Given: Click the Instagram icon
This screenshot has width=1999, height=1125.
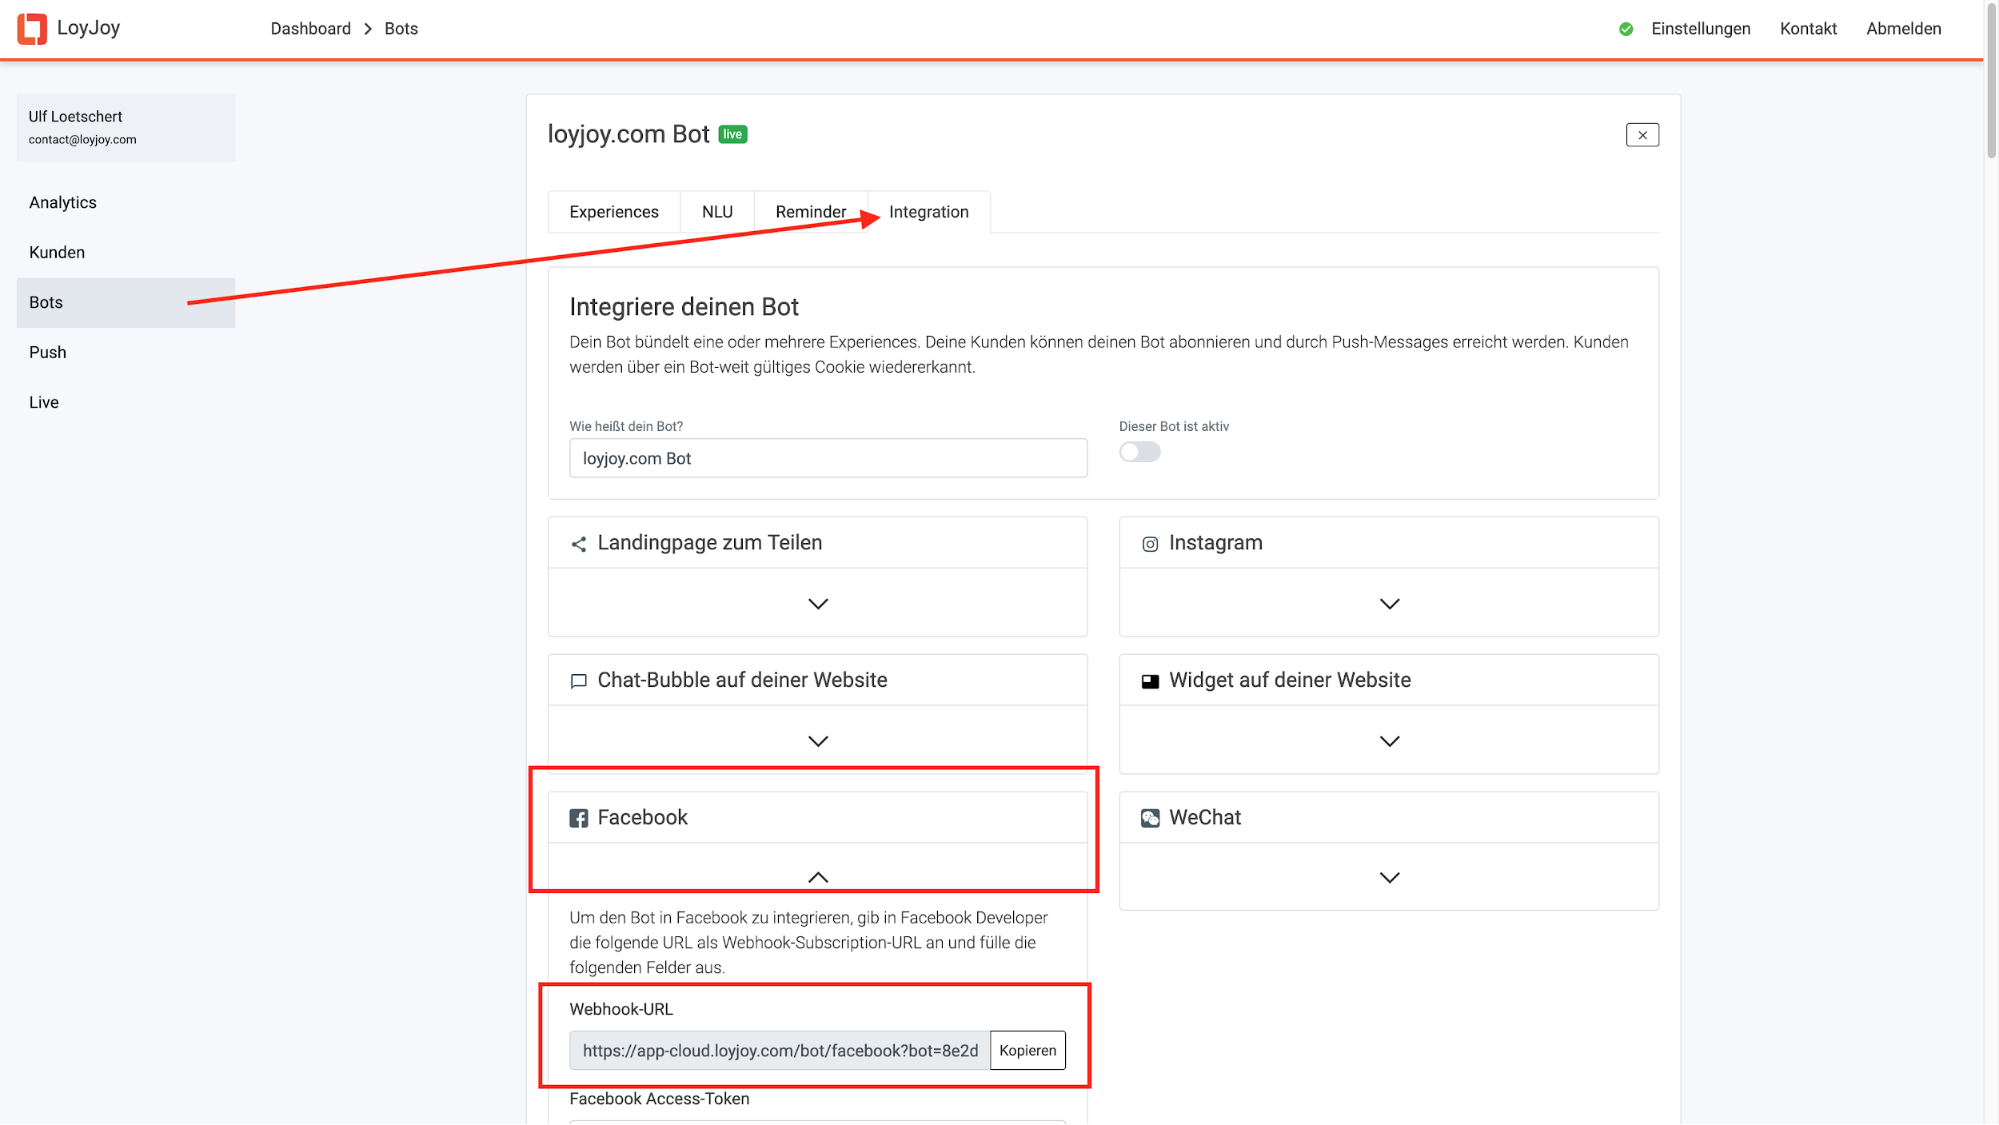Looking at the screenshot, I should [x=1150, y=544].
